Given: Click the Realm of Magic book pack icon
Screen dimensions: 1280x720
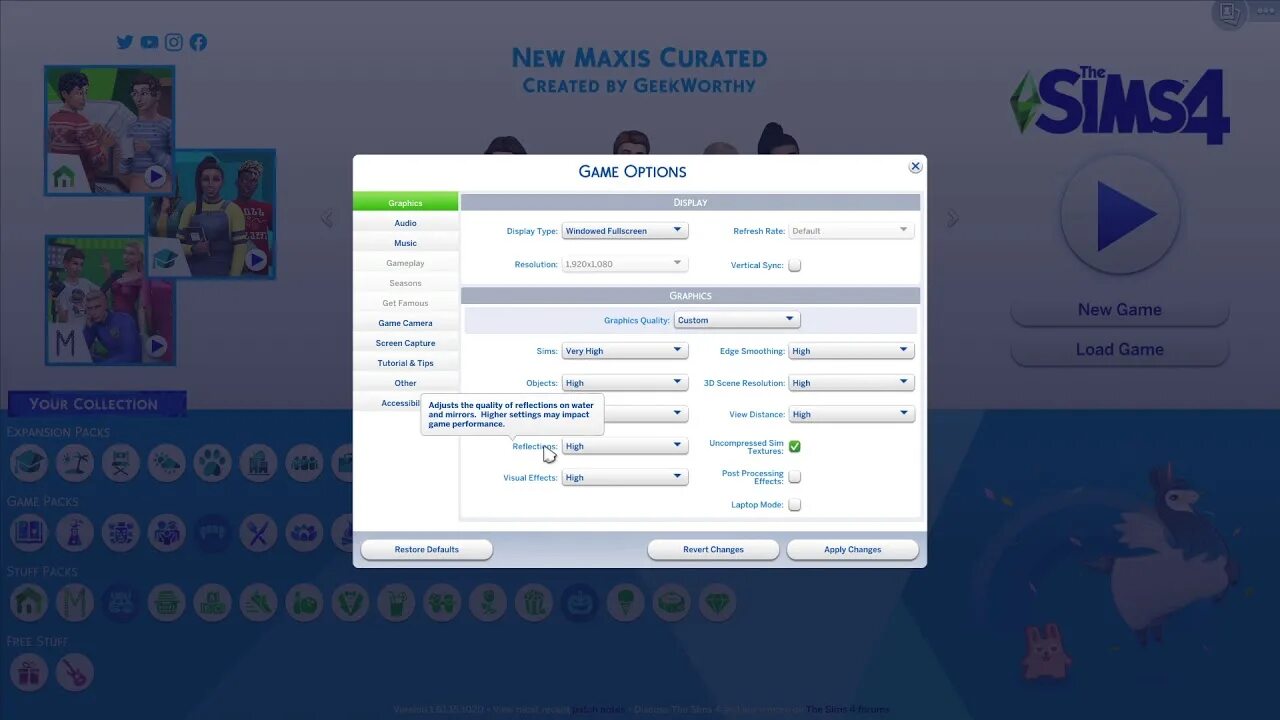Looking at the screenshot, I should click(x=28, y=533).
